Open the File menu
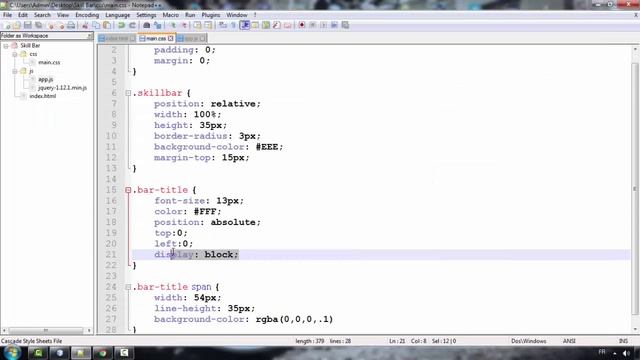The image size is (640, 360). tap(7, 15)
